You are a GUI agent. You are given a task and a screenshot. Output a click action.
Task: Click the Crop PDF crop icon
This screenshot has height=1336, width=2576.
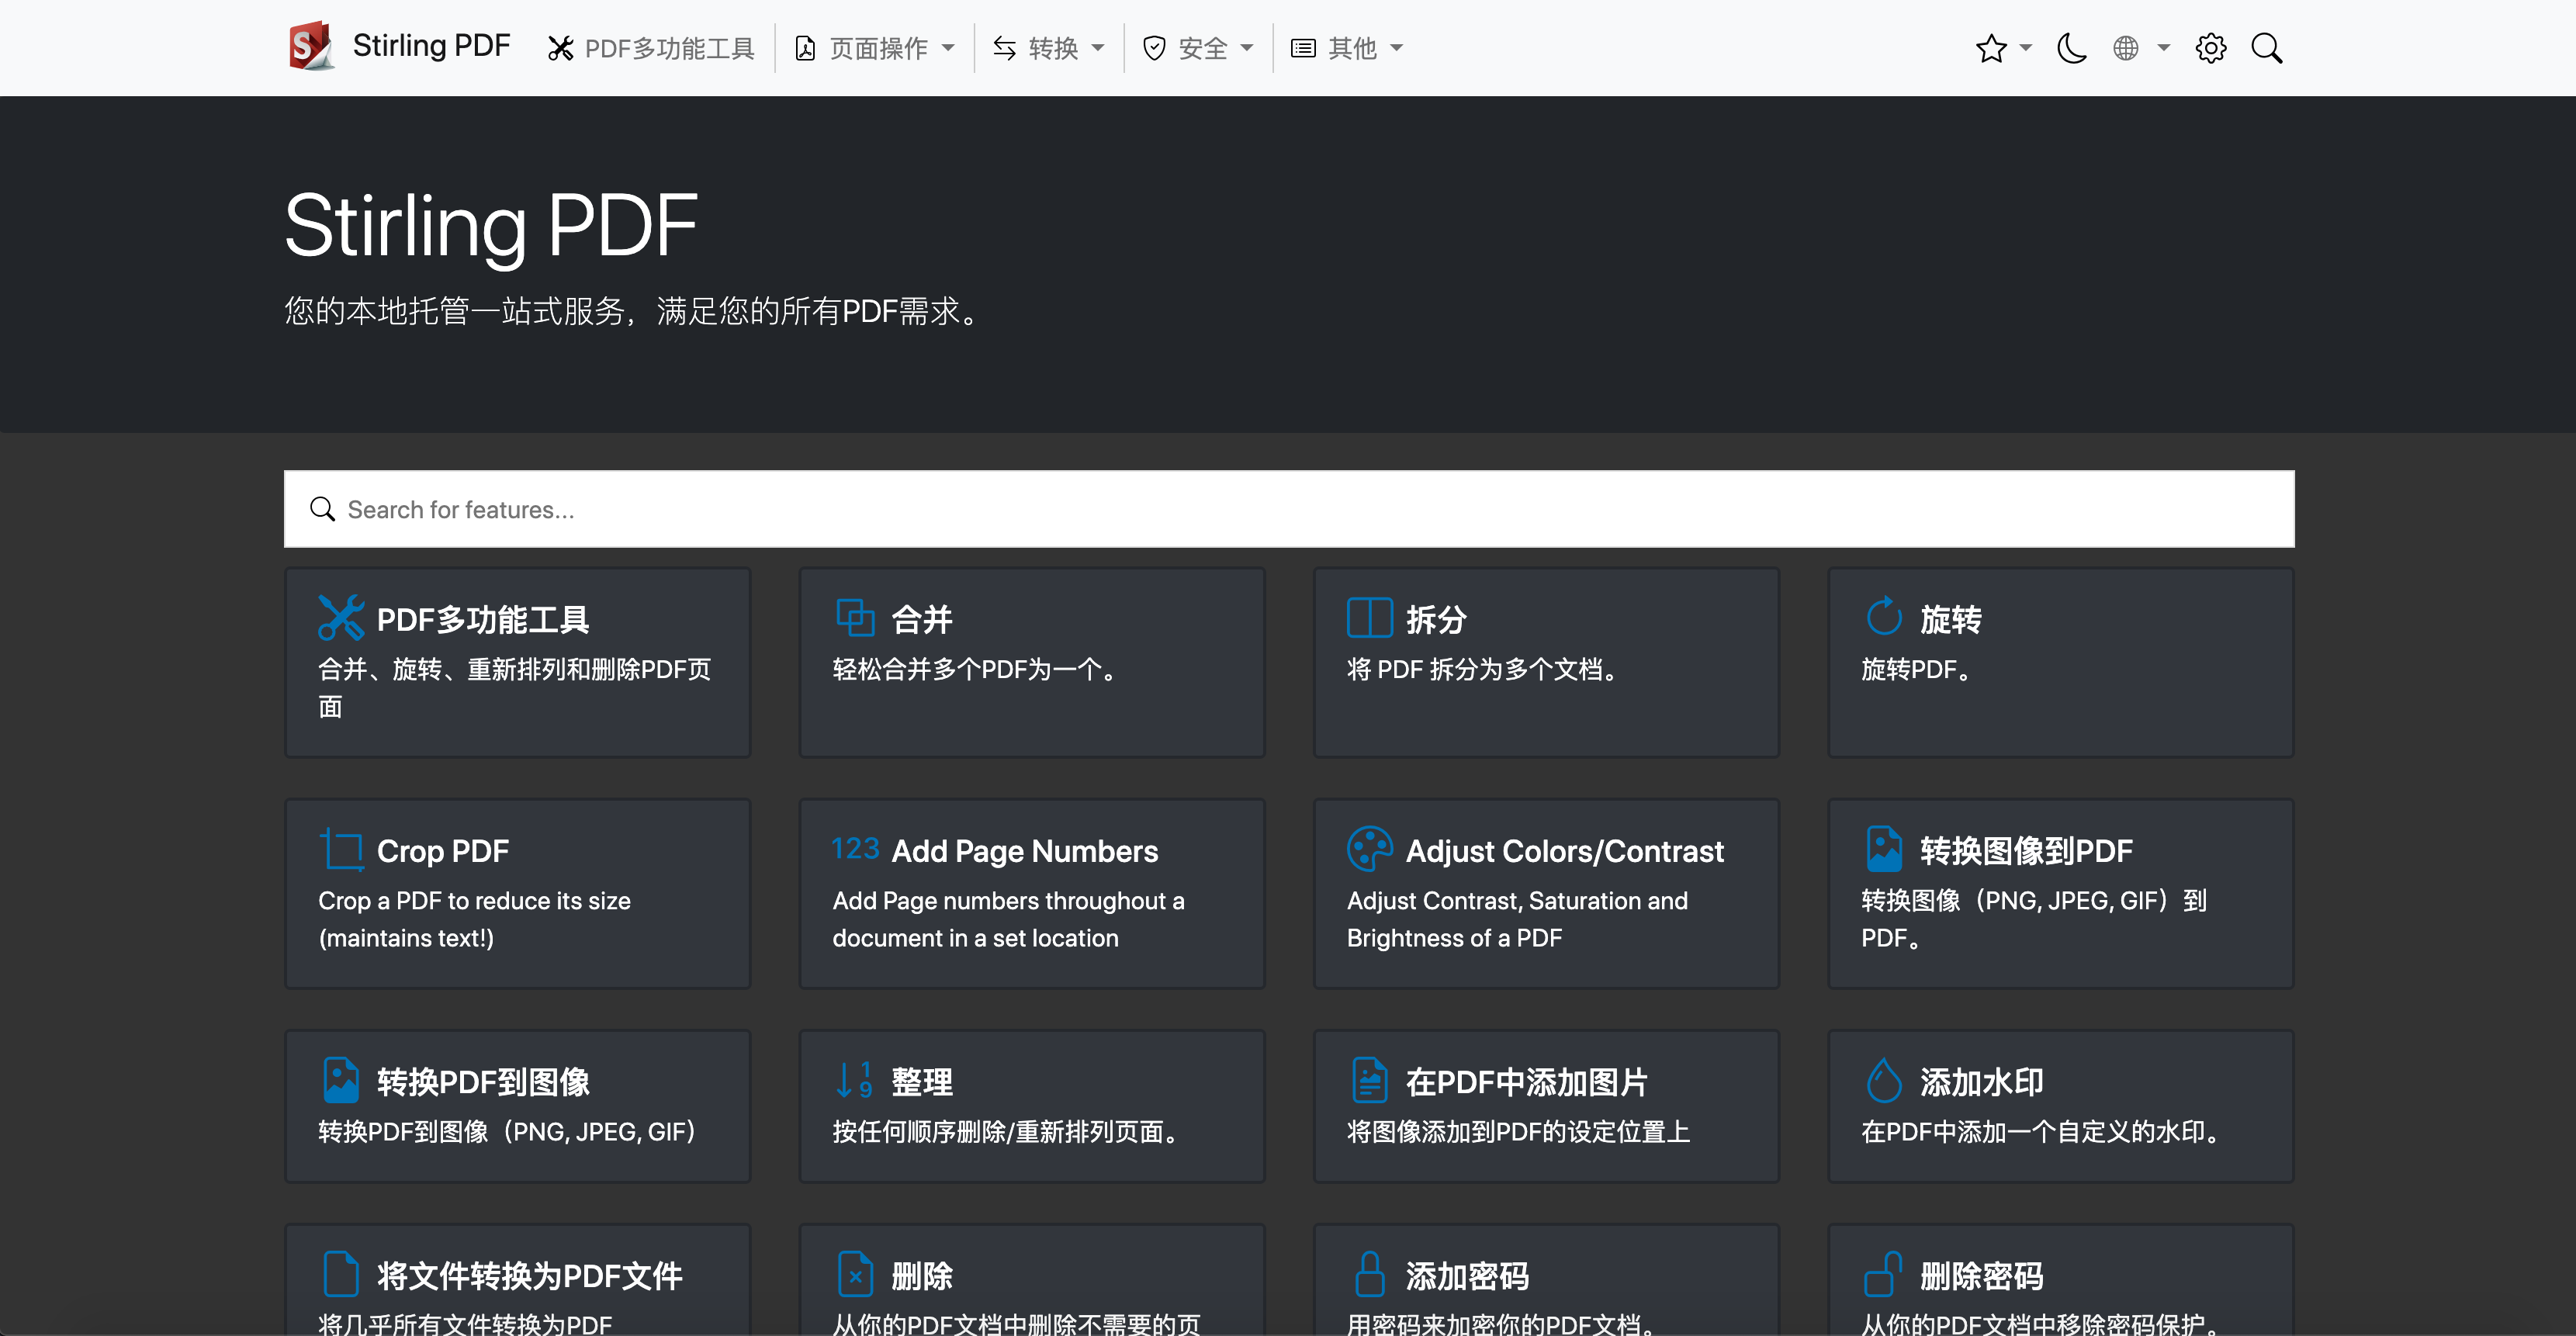point(341,849)
